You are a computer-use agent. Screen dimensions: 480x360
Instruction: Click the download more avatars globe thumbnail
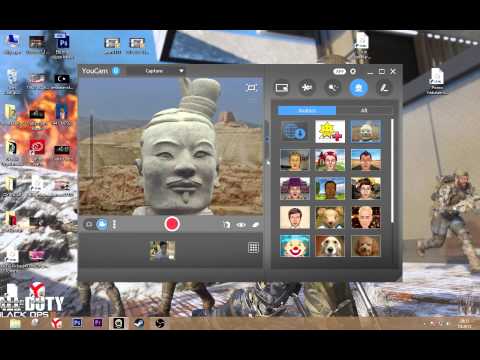coord(295,131)
